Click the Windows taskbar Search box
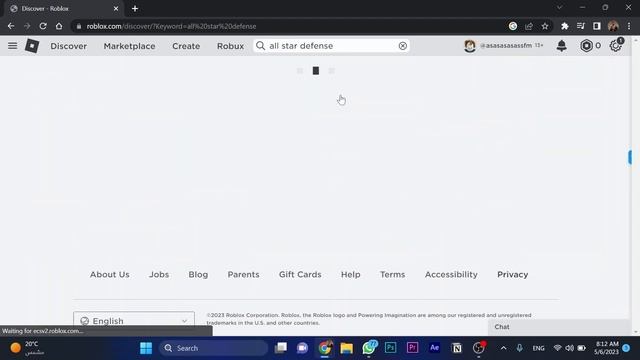 point(213,348)
